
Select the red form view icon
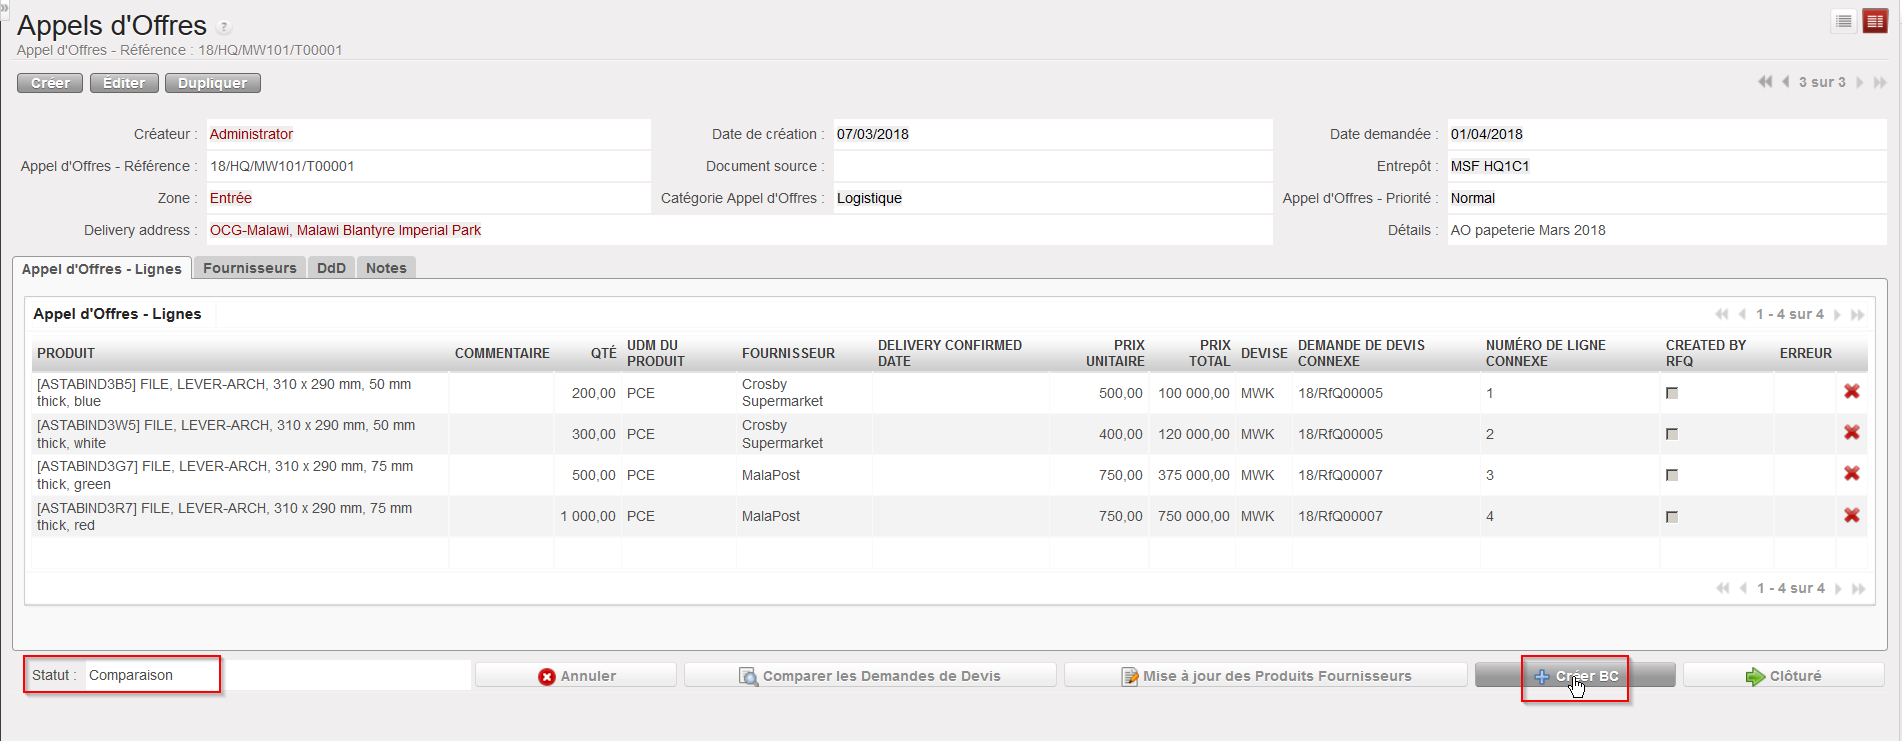tap(1875, 21)
